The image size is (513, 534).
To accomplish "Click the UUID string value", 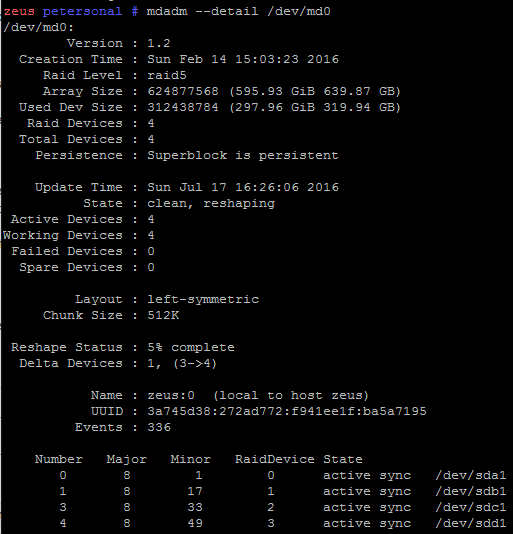I will (x=287, y=411).
